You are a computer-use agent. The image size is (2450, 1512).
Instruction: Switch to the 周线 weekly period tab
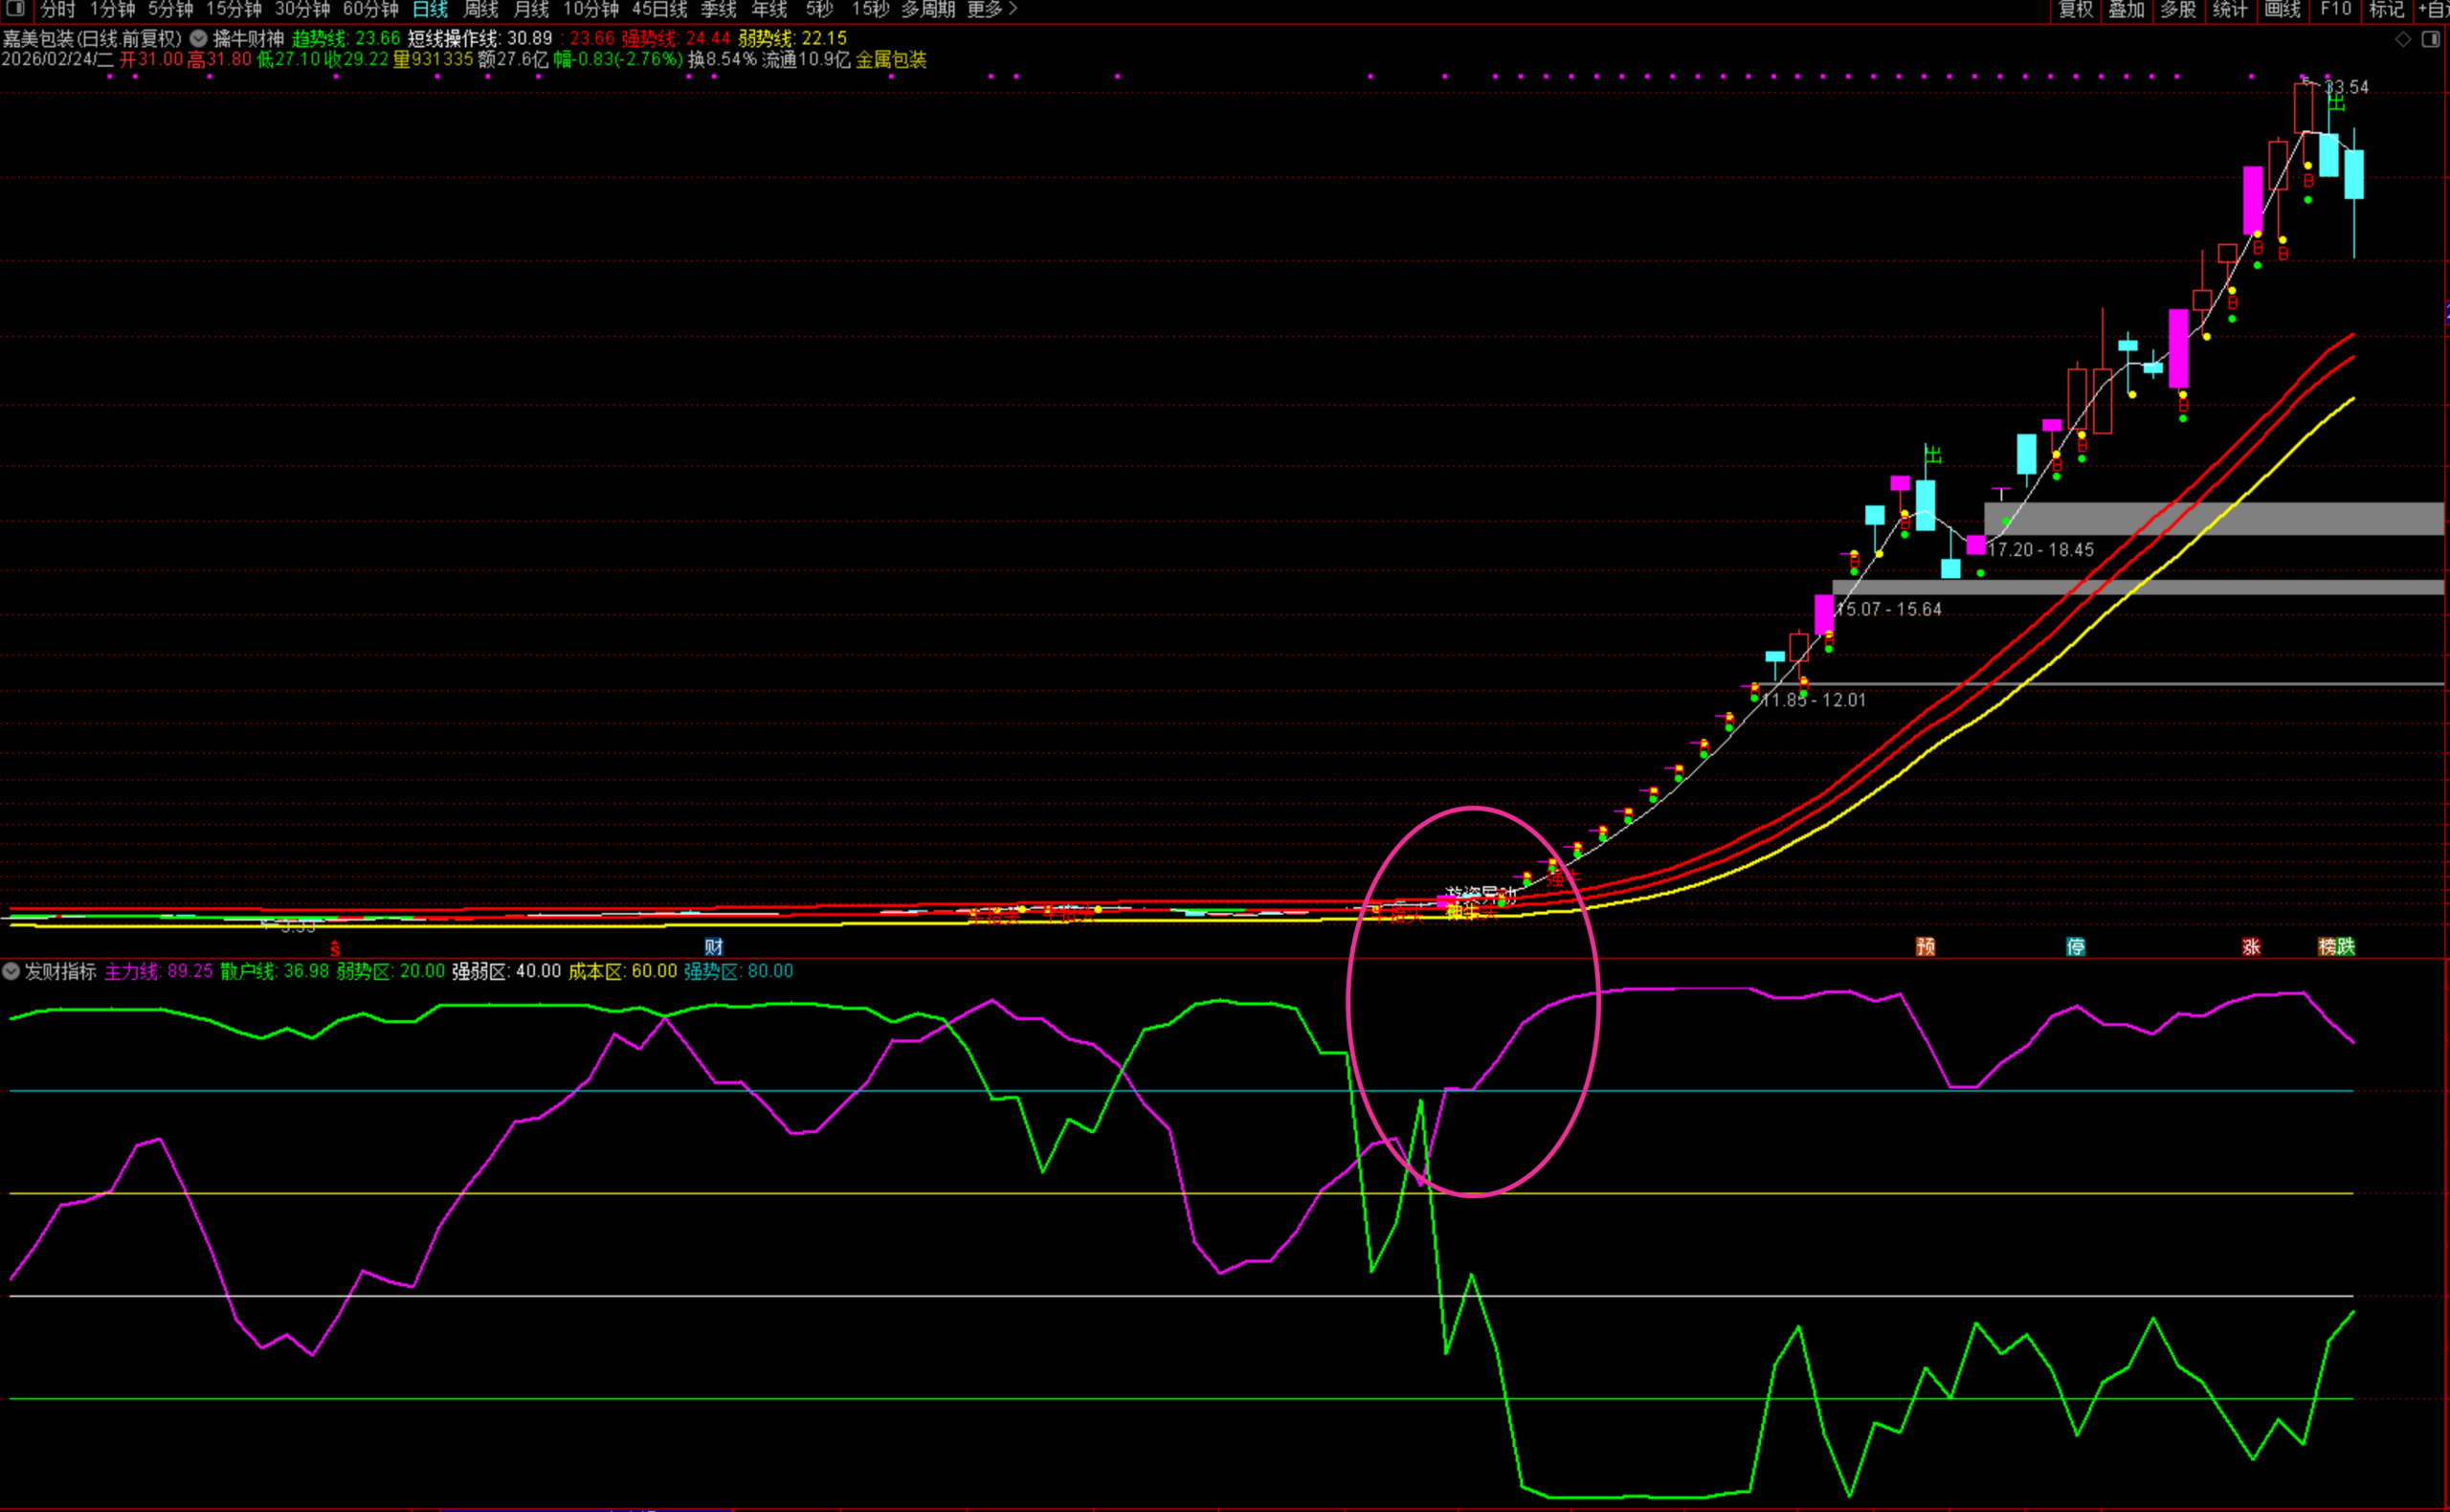click(x=481, y=9)
